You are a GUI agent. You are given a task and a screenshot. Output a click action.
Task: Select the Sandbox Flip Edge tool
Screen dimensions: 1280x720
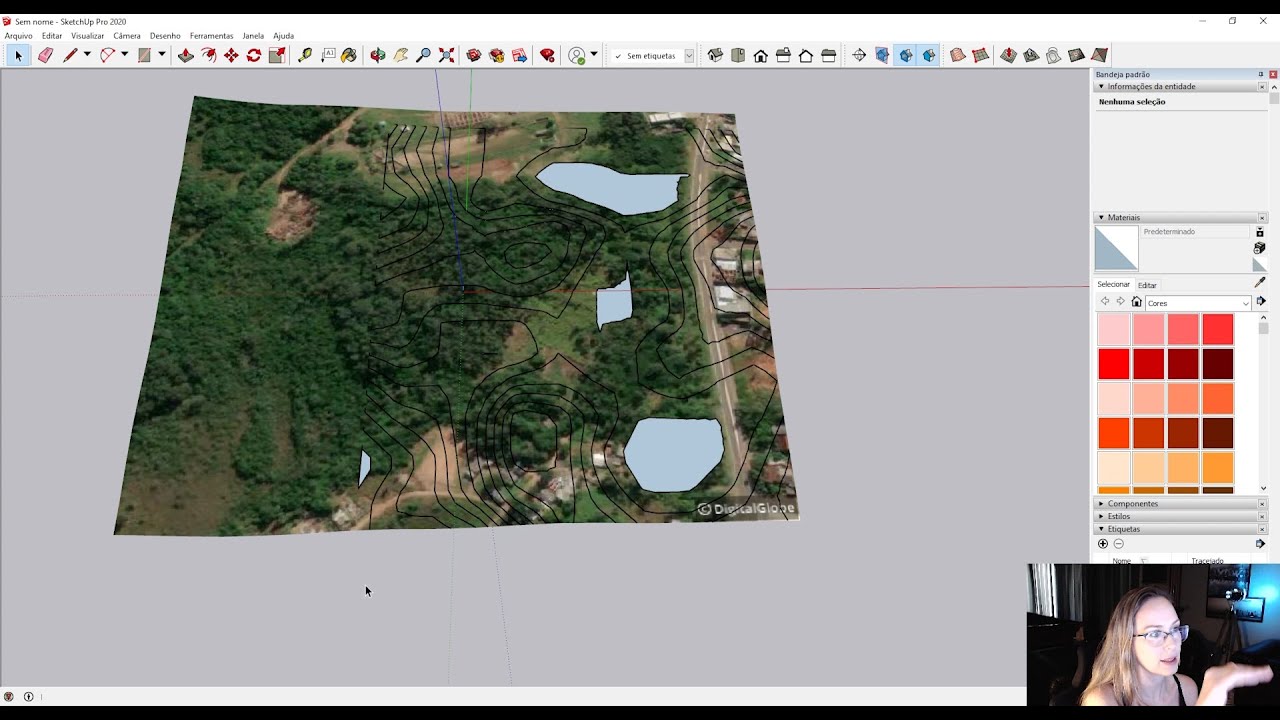[x=1099, y=56]
